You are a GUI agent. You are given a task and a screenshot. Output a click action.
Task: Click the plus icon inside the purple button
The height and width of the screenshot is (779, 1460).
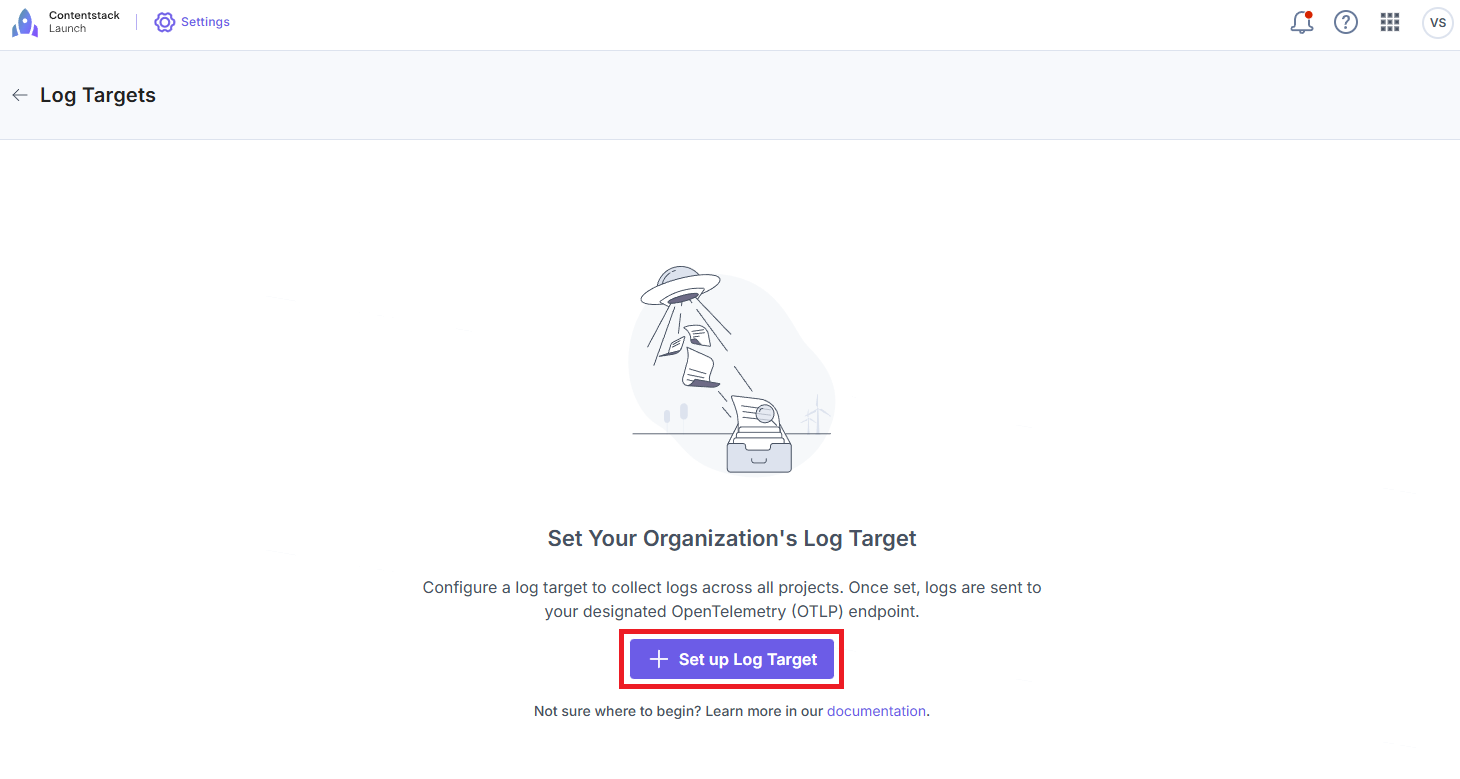point(658,658)
